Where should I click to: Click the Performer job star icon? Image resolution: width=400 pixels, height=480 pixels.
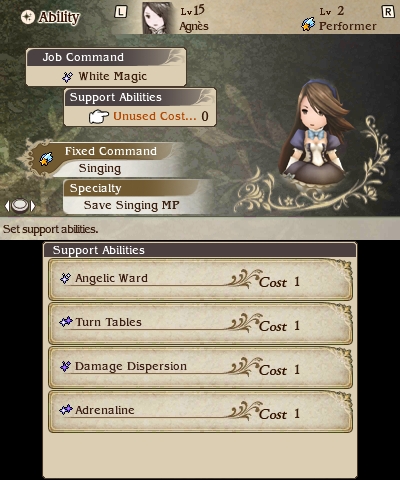[308, 25]
